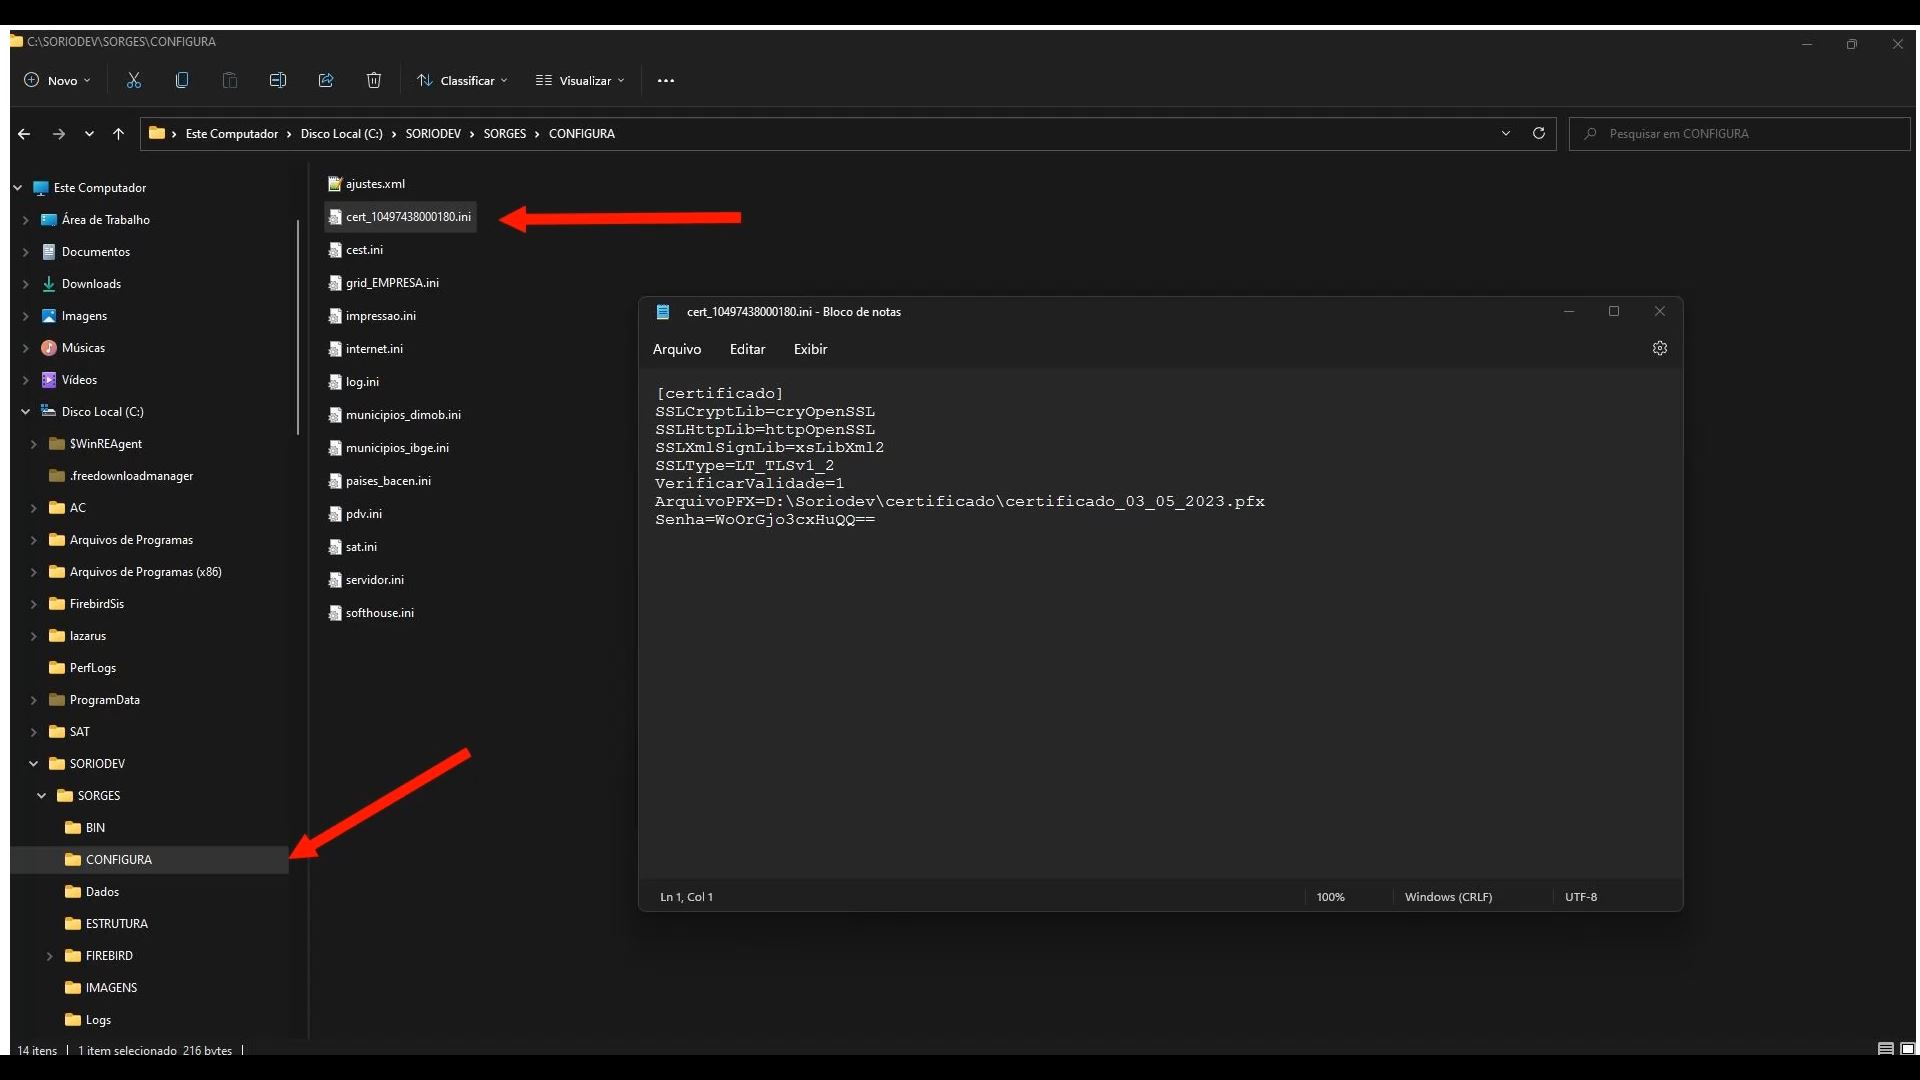
Task: Click the Share icon in toolbar
Action: 326,80
